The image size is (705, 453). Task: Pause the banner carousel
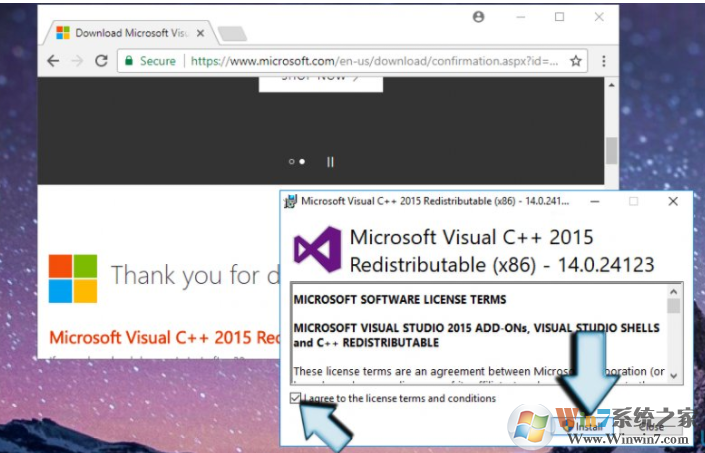click(330, 161)
